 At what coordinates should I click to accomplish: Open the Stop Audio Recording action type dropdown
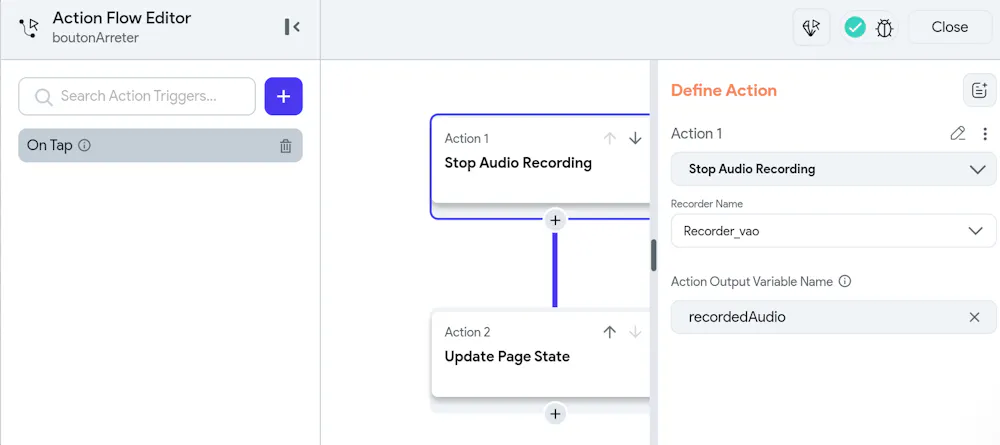(834, 169)
